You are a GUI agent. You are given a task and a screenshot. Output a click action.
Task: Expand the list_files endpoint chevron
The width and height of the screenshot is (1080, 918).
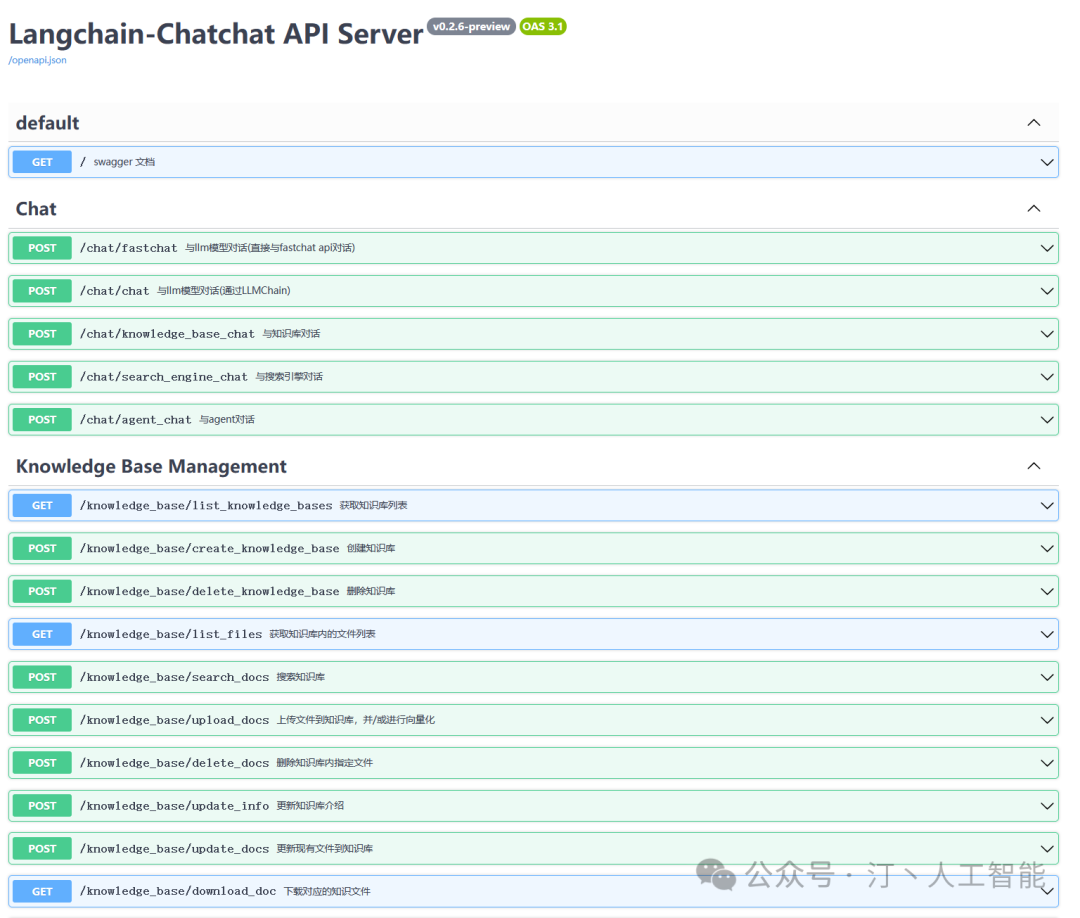[1046, 634]
